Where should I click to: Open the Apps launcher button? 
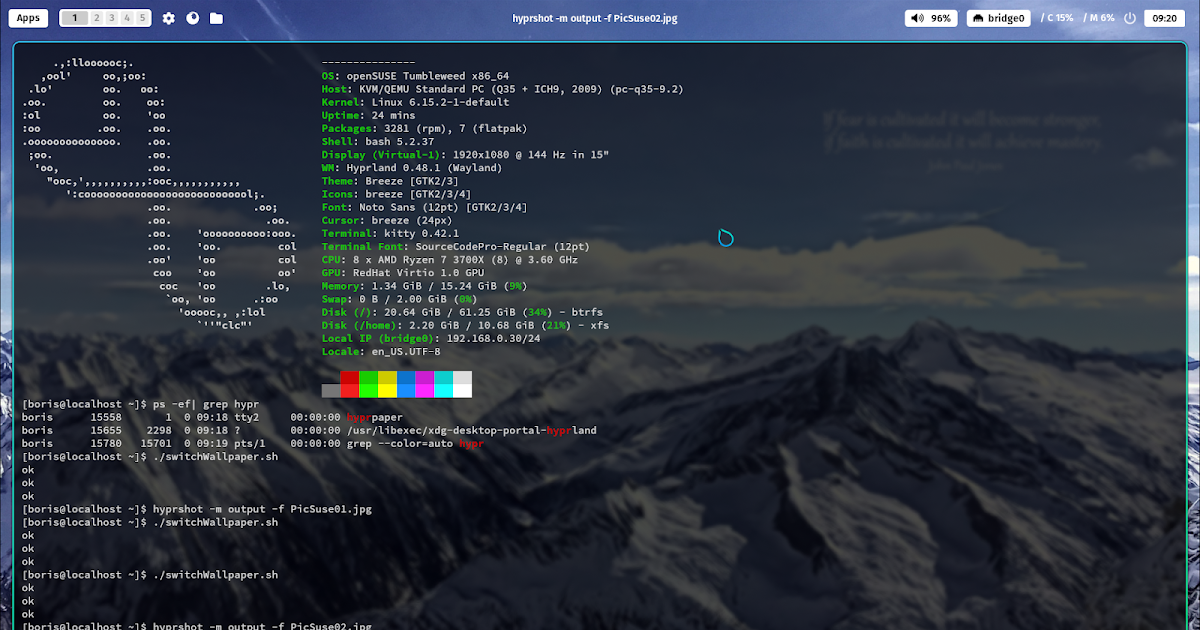coord(29,18)
